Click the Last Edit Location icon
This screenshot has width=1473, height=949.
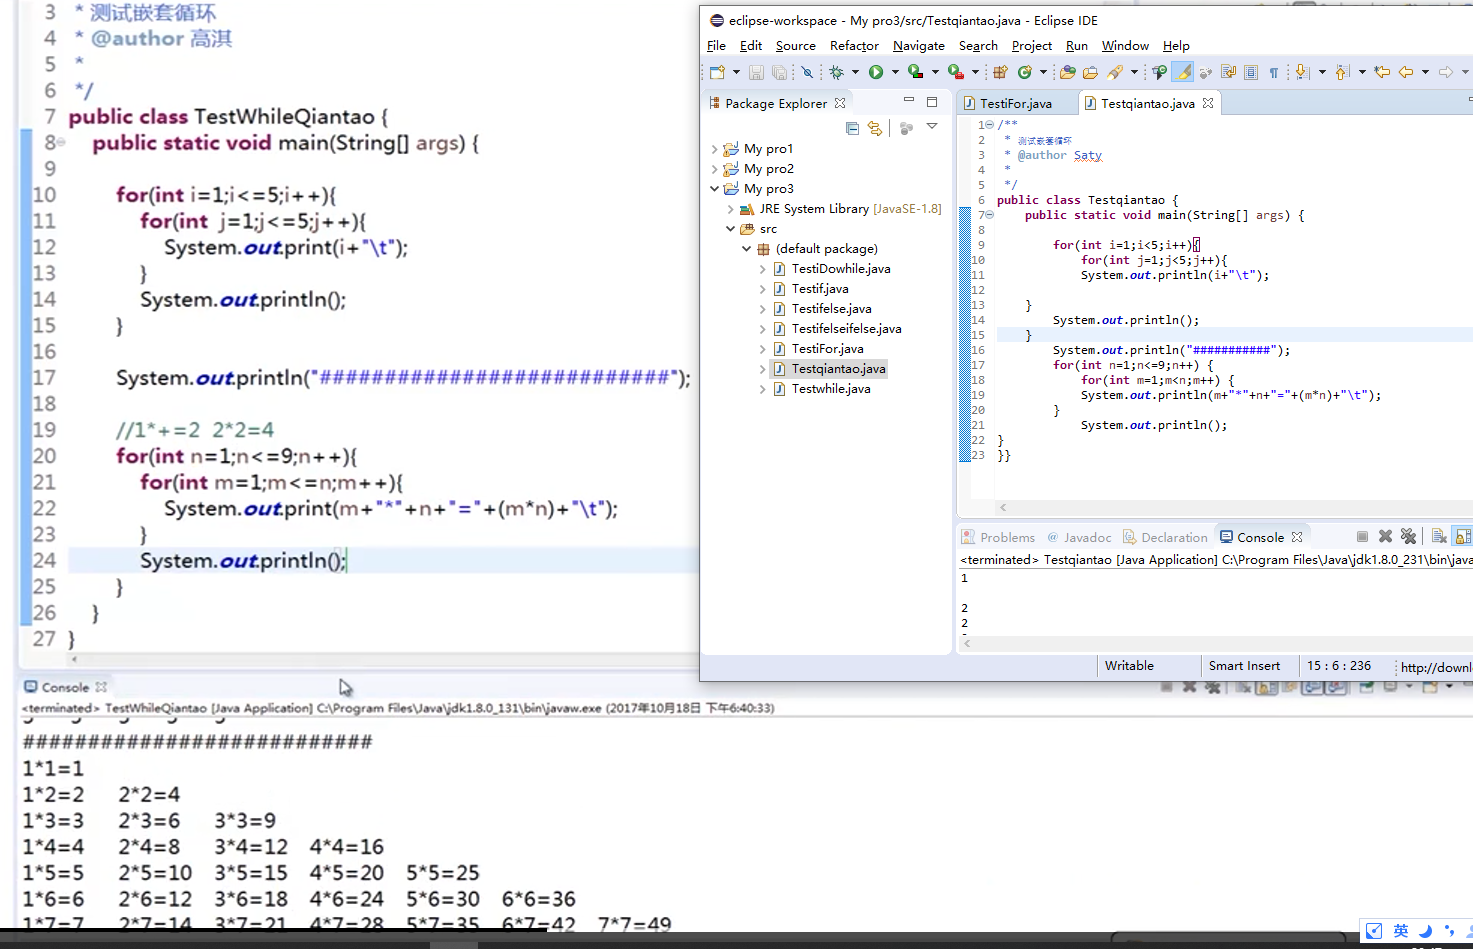tap(1382, 72)
